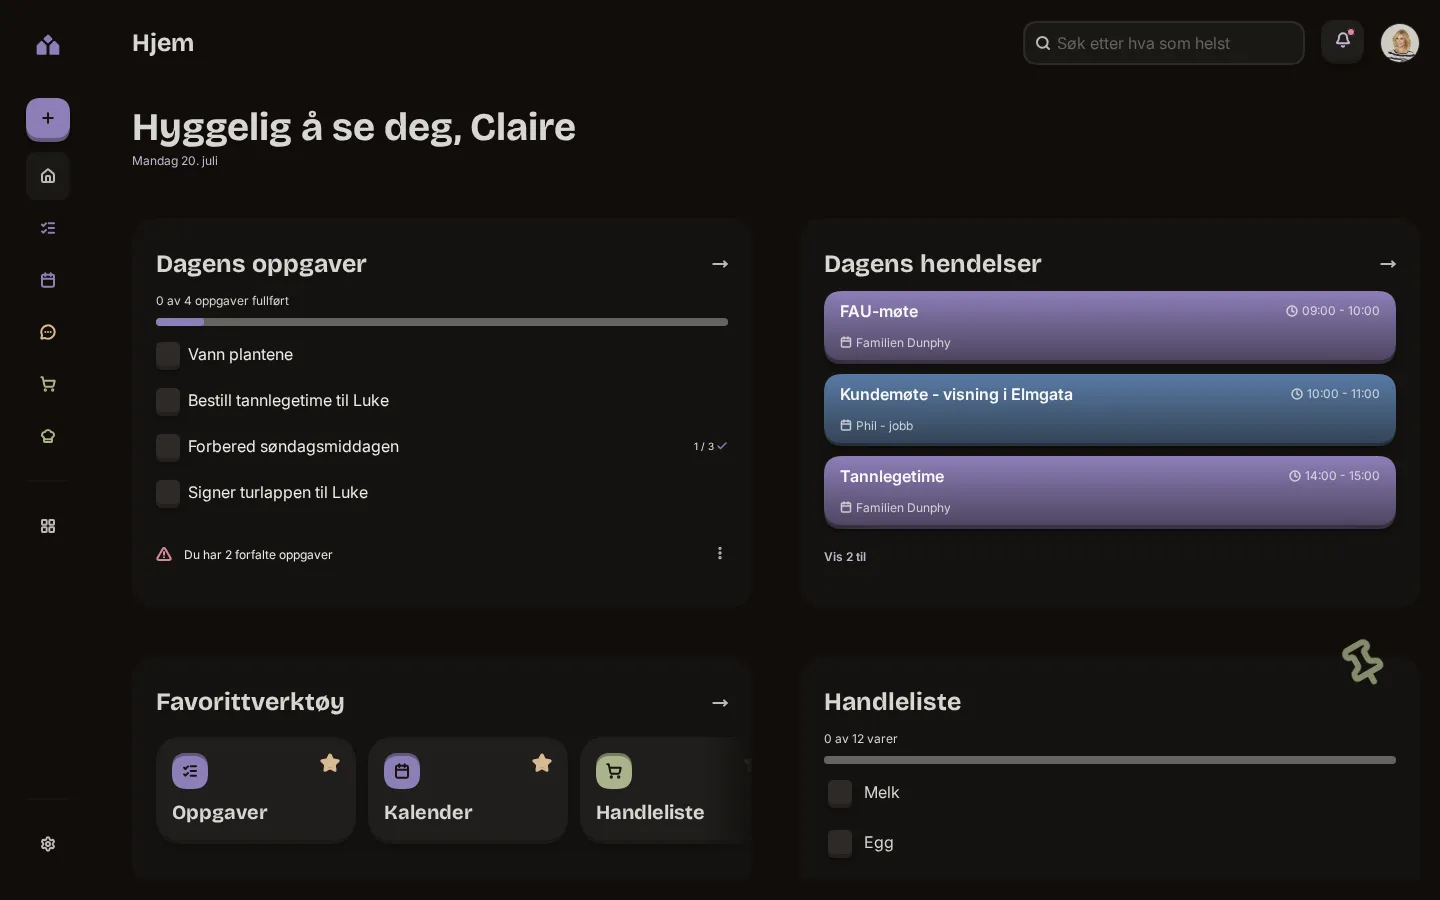Focus the Søk etter hva som helst field

(1164, 43)
